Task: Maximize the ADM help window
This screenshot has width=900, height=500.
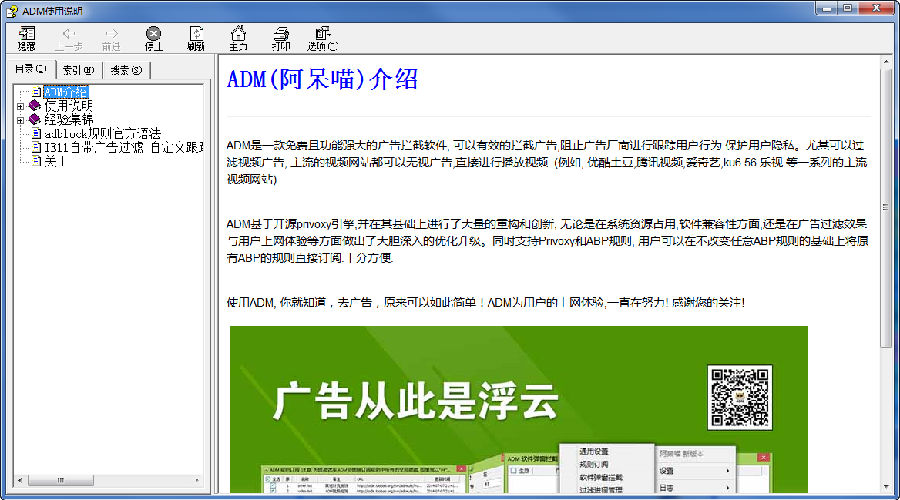Action: pos(848,8)
